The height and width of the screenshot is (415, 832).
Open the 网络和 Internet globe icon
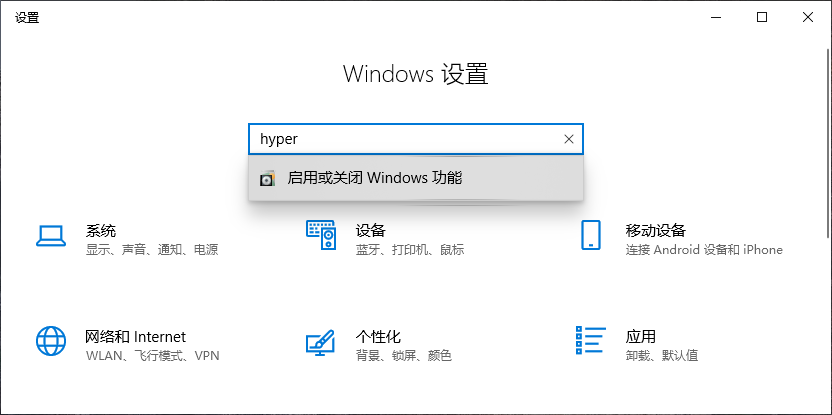coord(51,340)
